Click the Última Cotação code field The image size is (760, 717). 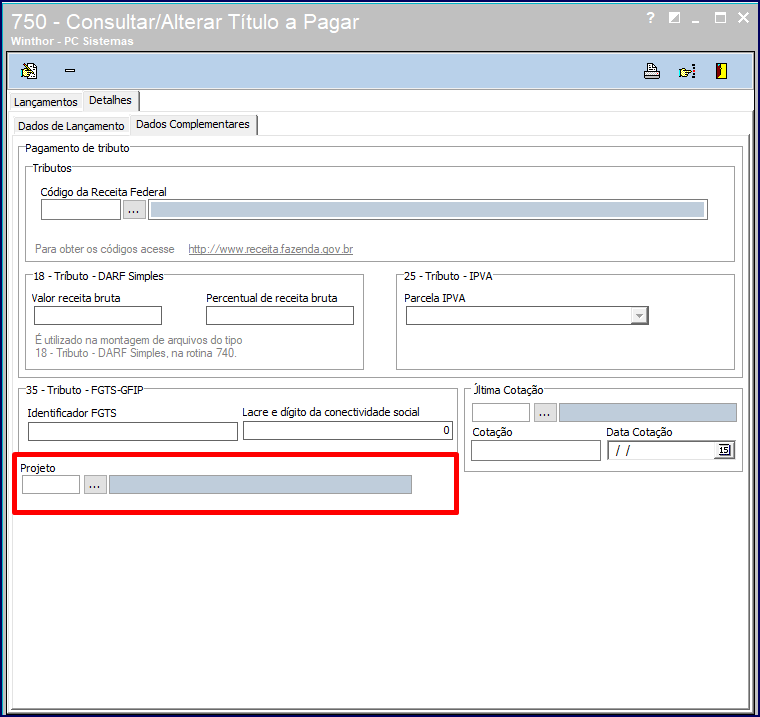pos(501,413)
